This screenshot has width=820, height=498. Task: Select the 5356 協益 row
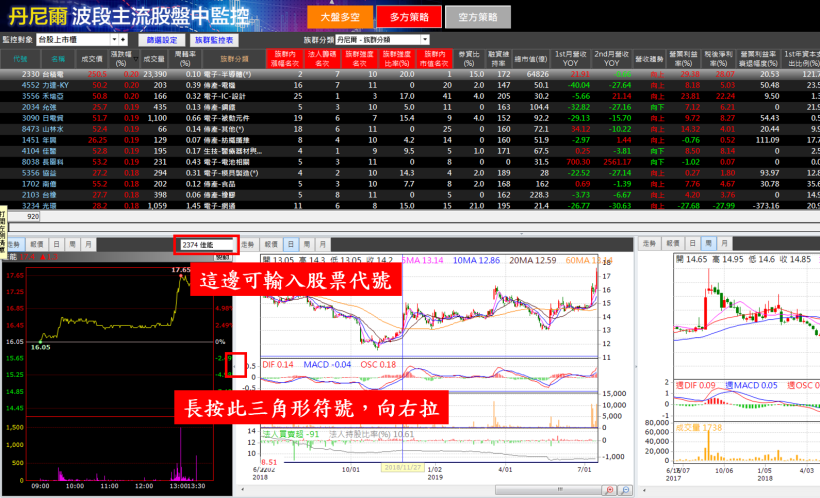[x=410, y=173]
